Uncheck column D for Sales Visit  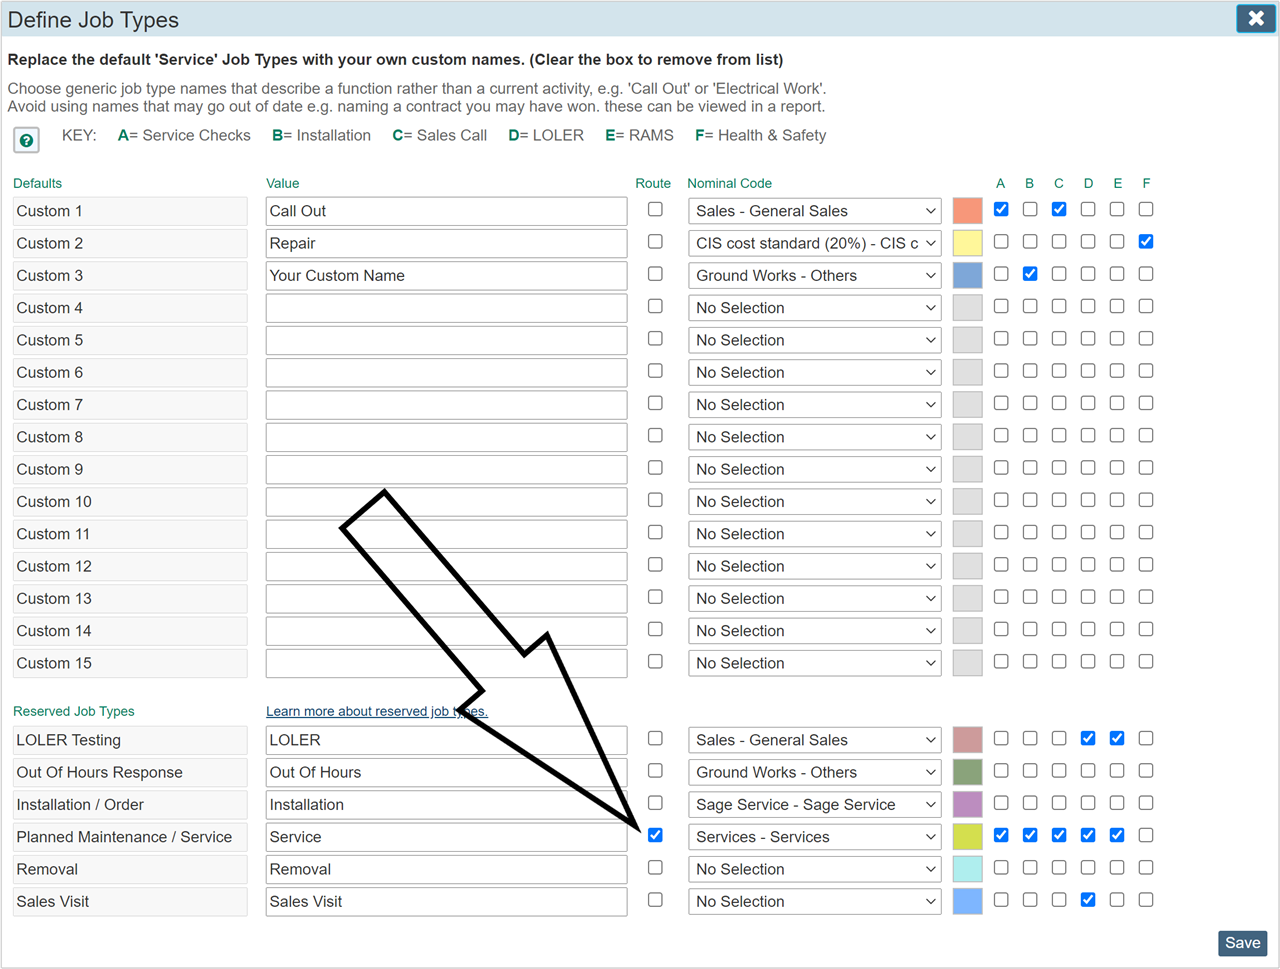coord(1088,900)
